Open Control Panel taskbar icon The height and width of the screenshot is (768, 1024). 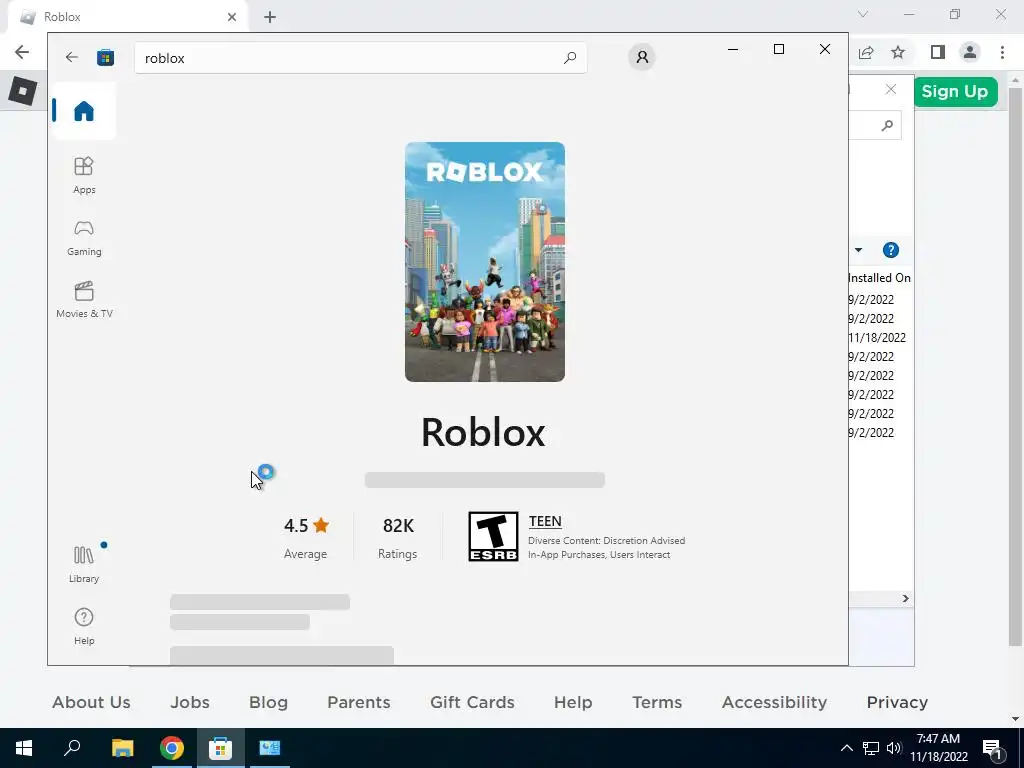(x=270, y=748)
